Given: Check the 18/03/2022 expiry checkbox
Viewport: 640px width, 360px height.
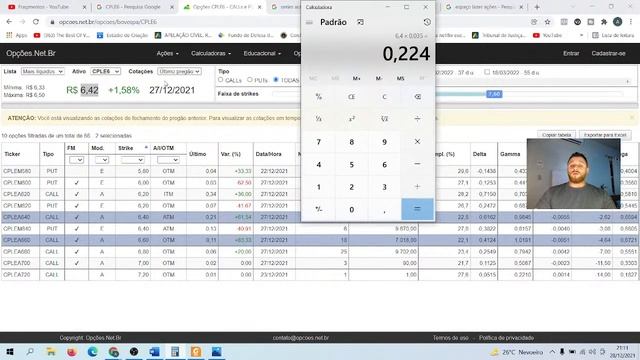Looking at the screenshot, I should point(487,72).
